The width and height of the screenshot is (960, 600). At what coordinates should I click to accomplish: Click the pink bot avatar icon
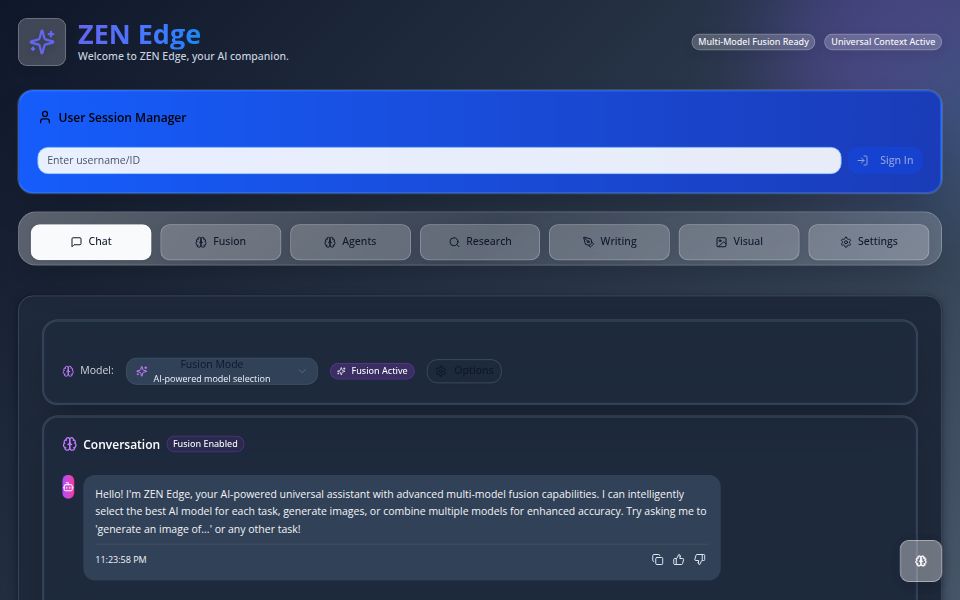click(68, 487)
